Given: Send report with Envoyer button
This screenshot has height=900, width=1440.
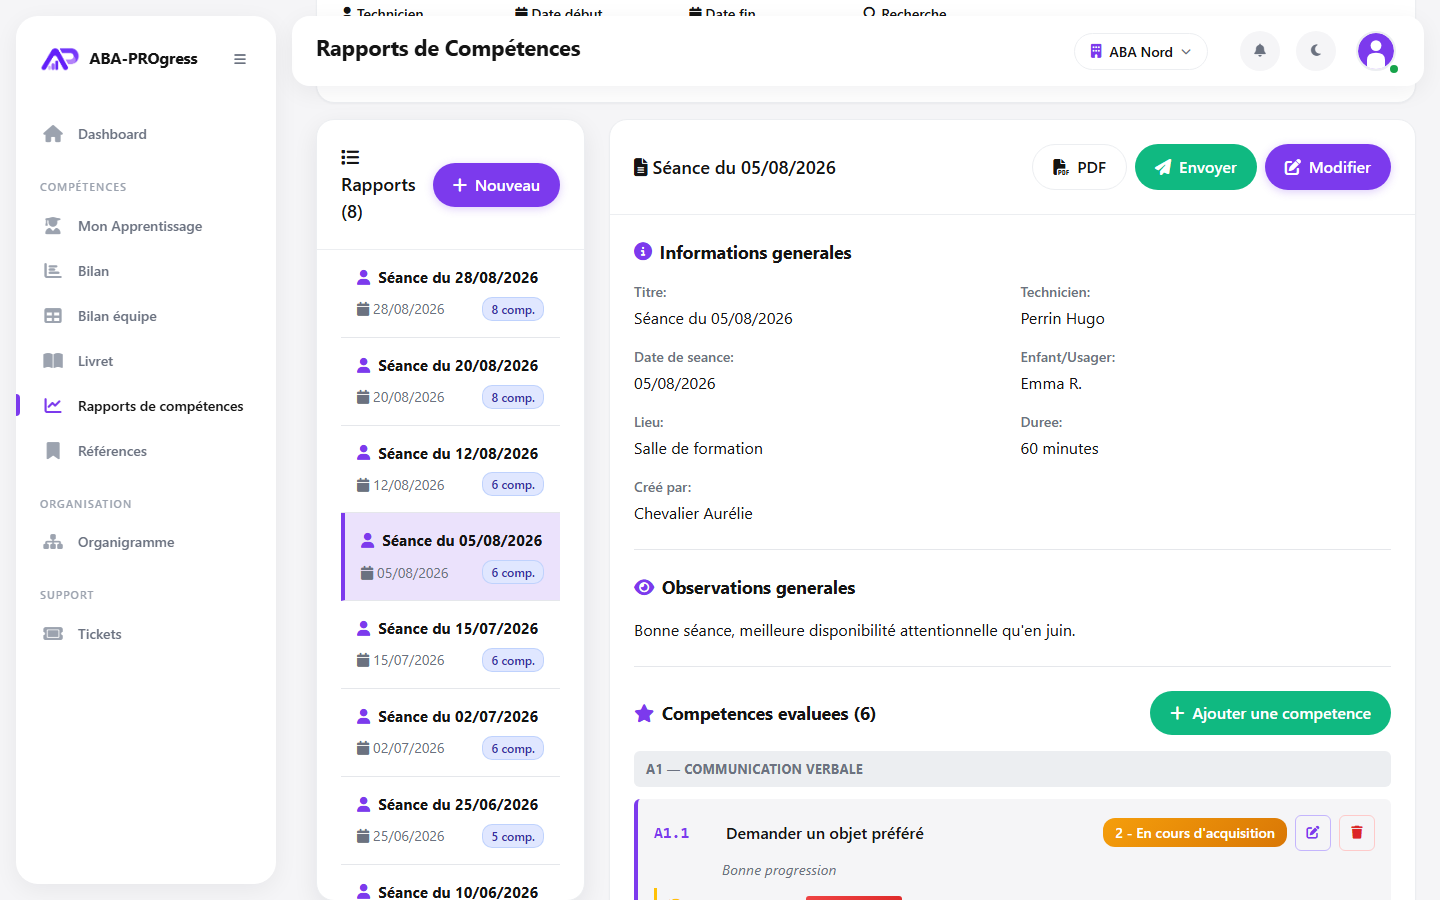Looking at the screenshot, I should point(1196,167).
